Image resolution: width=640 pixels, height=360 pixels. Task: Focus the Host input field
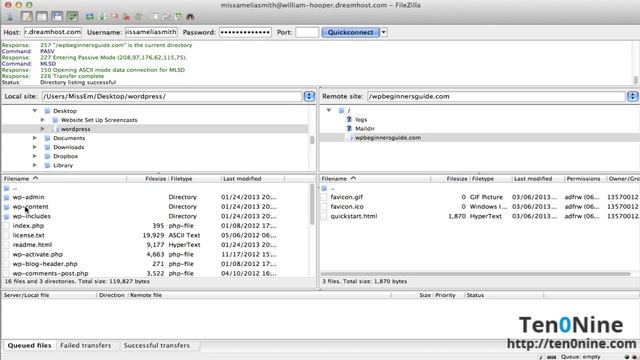(x=53, y=32)
